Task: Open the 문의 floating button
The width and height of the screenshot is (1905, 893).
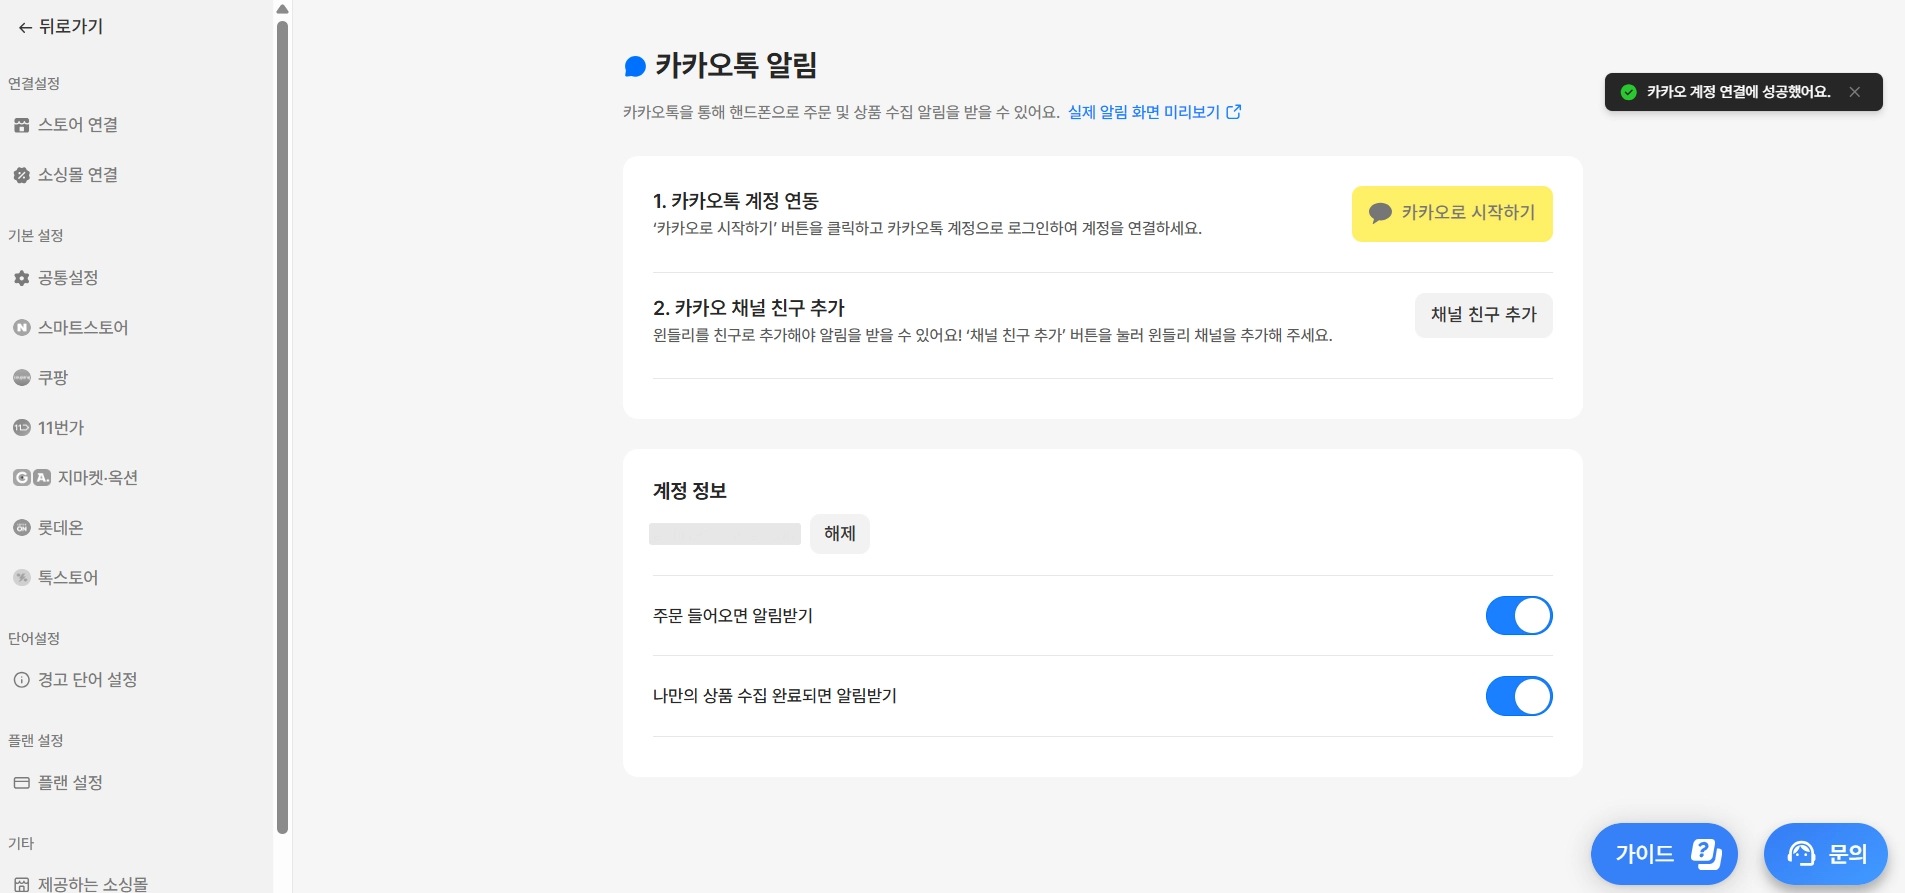Action: pyautogui.click(x=1826, y=854)
